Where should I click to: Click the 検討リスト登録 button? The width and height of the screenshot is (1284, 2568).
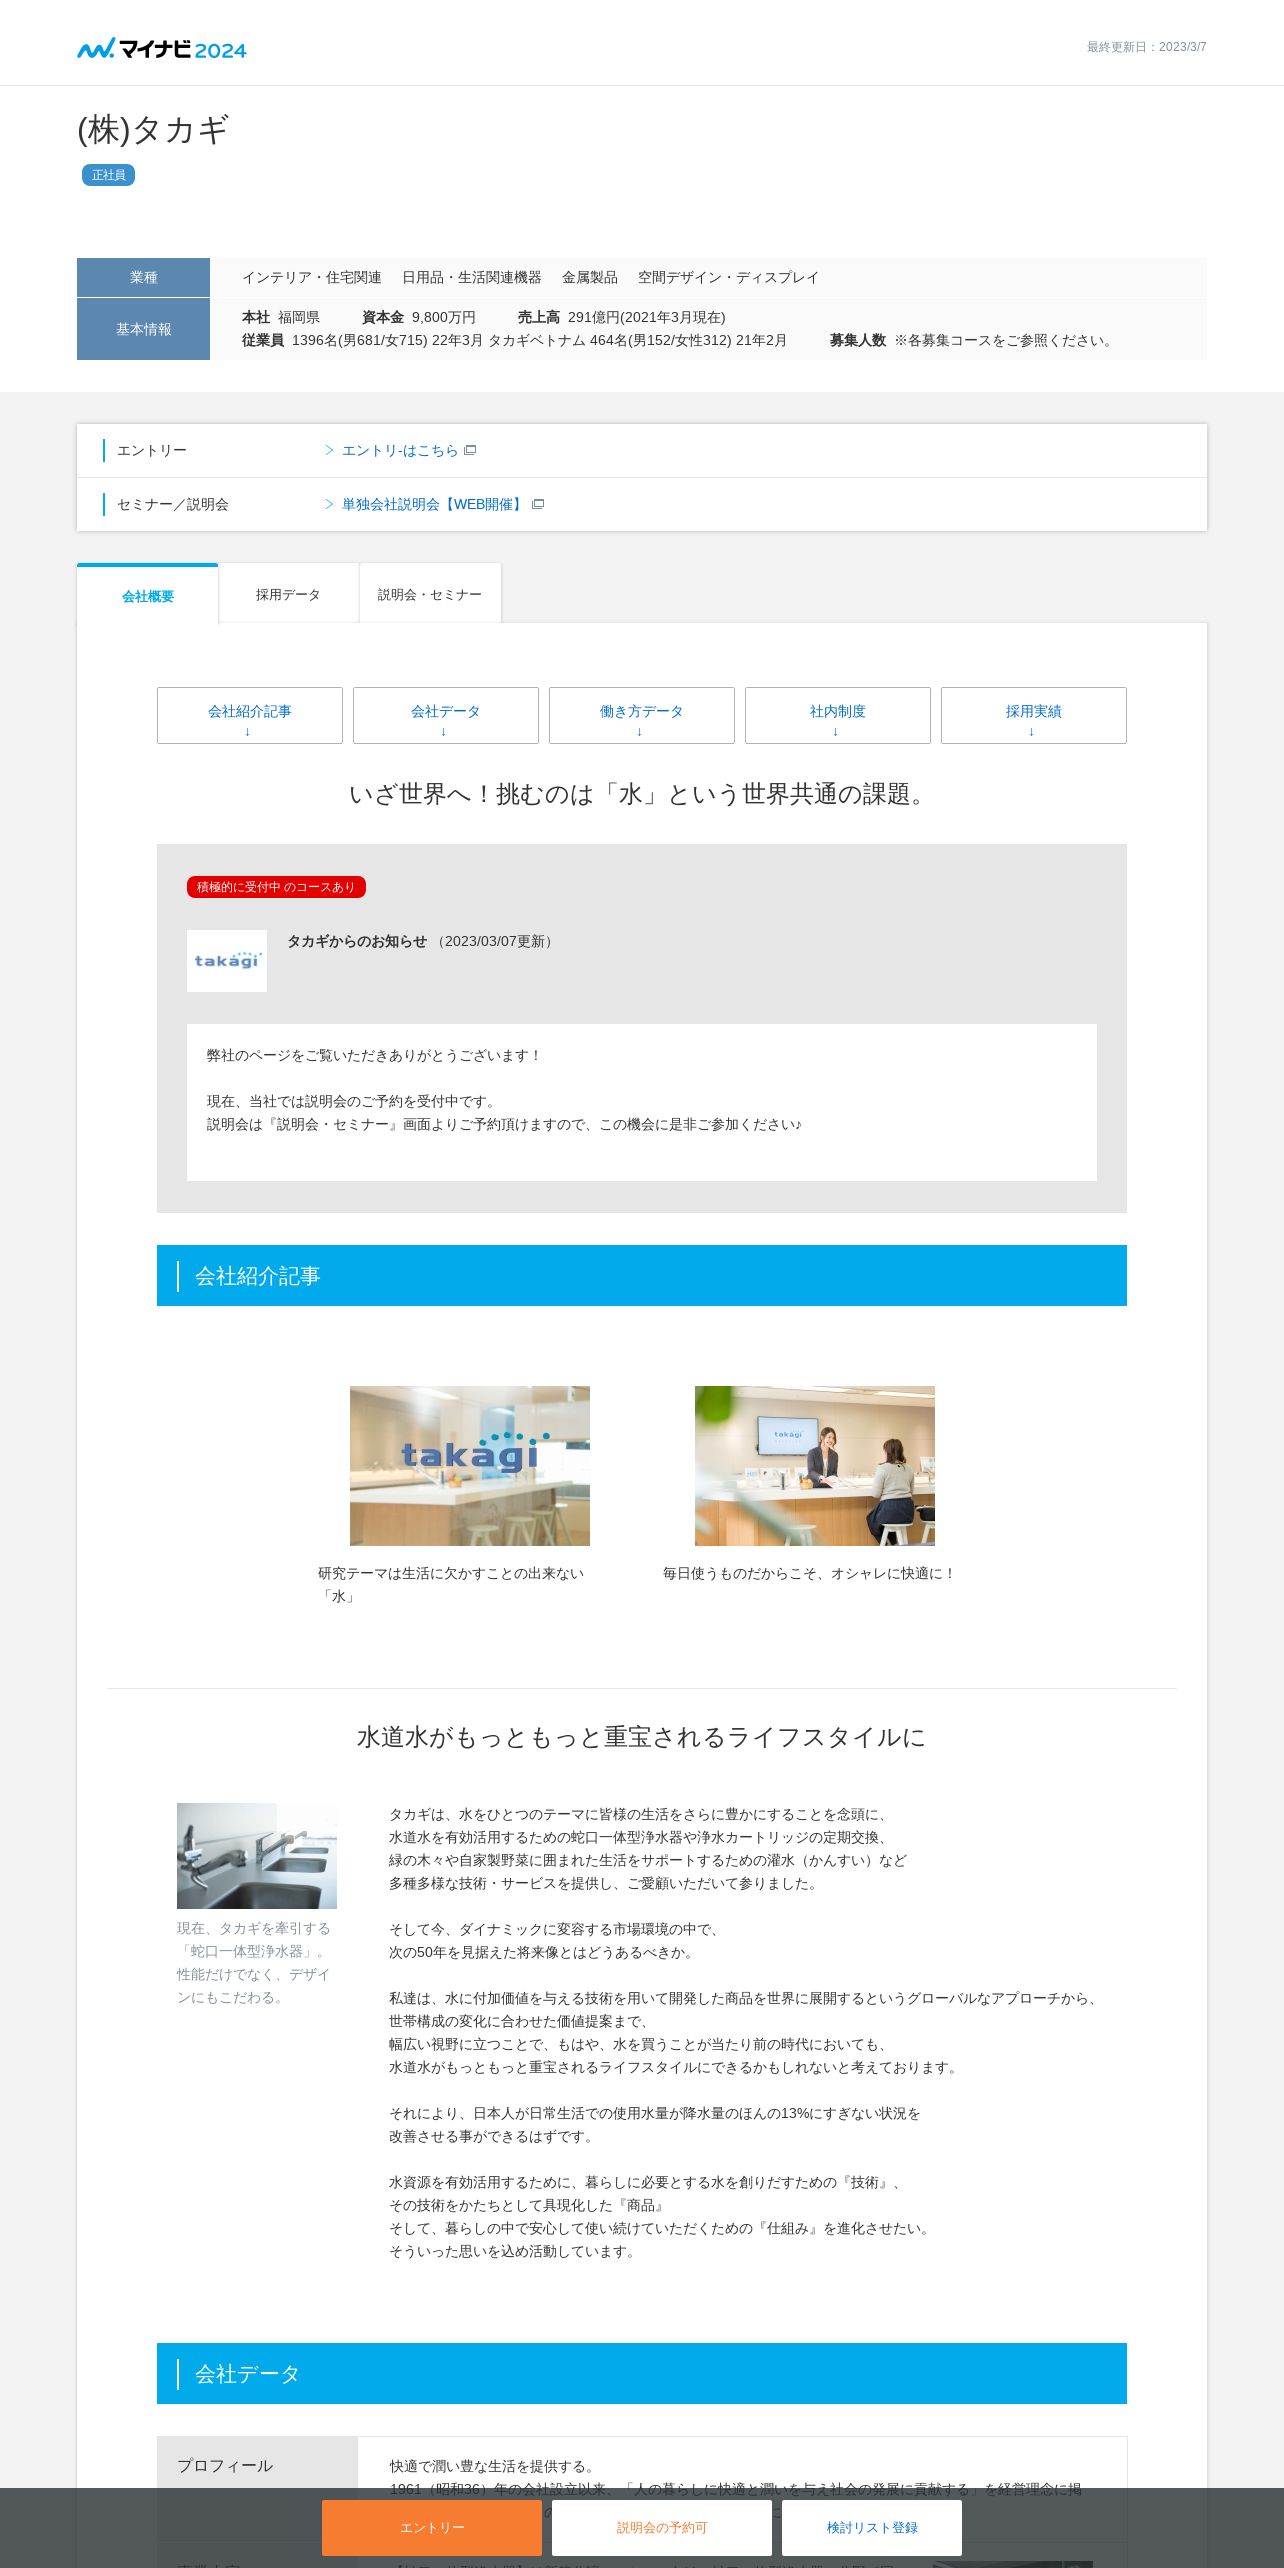[872, 2528]
